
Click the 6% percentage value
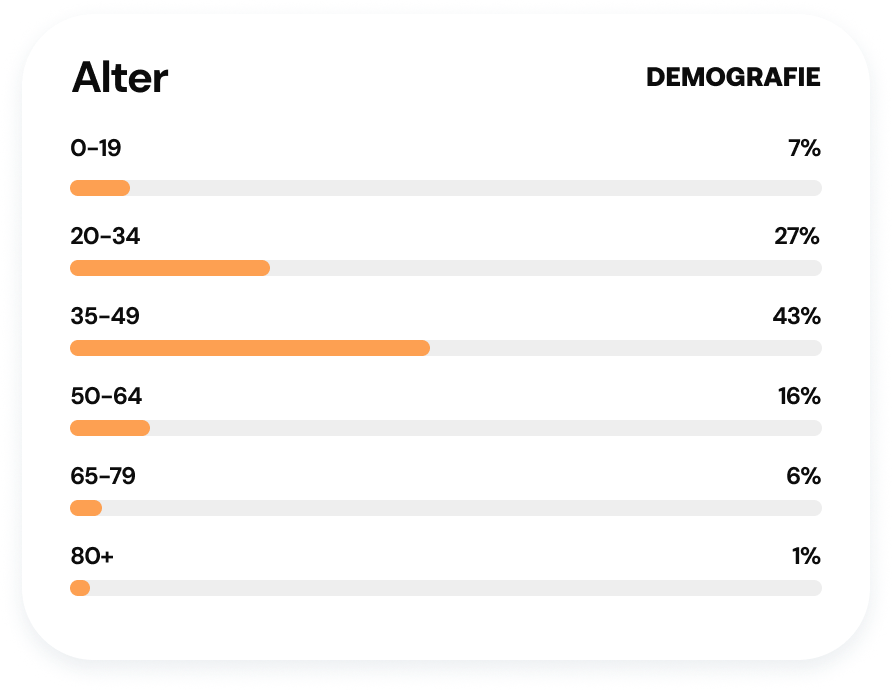coord(803,476)
